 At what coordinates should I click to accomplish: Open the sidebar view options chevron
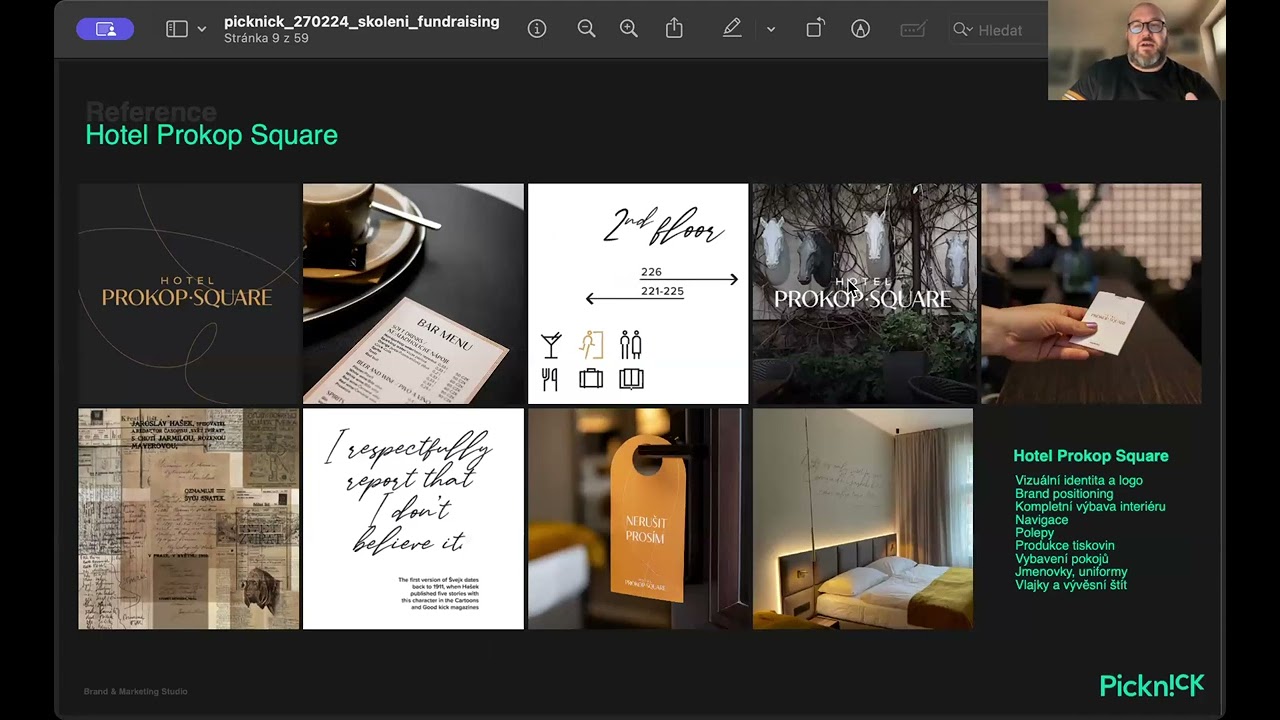point(201,30)
